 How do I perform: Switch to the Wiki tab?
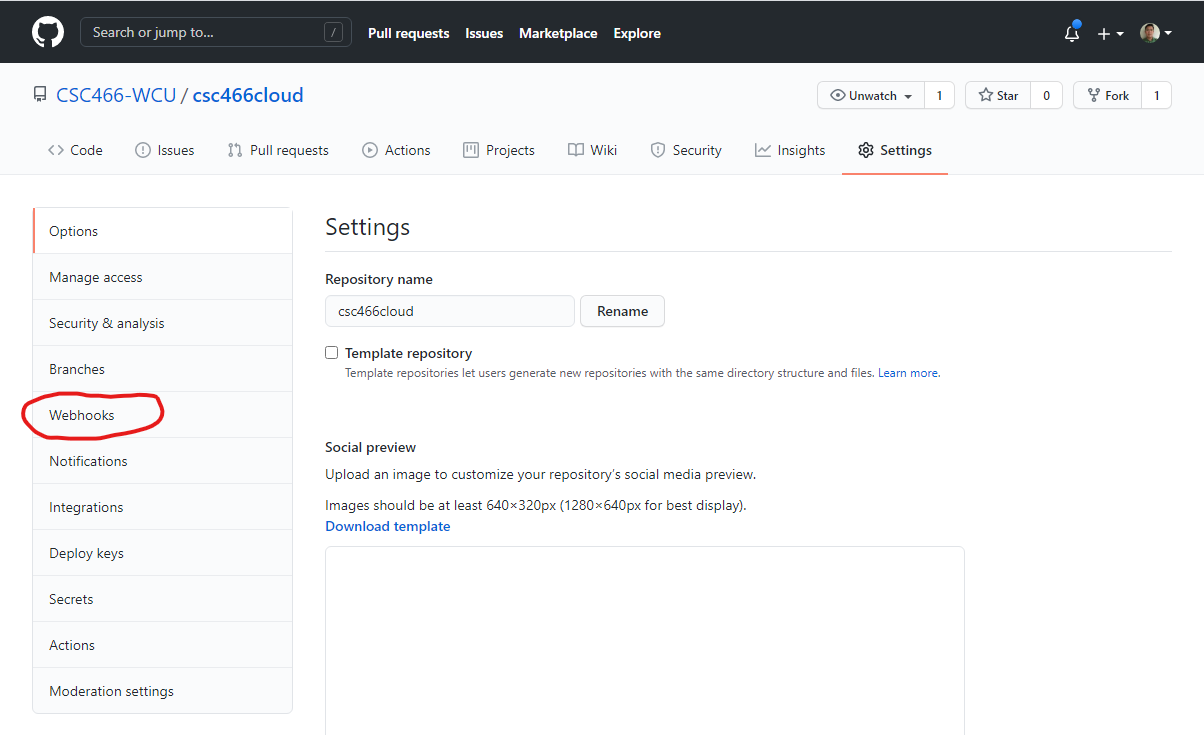[592, 150]
